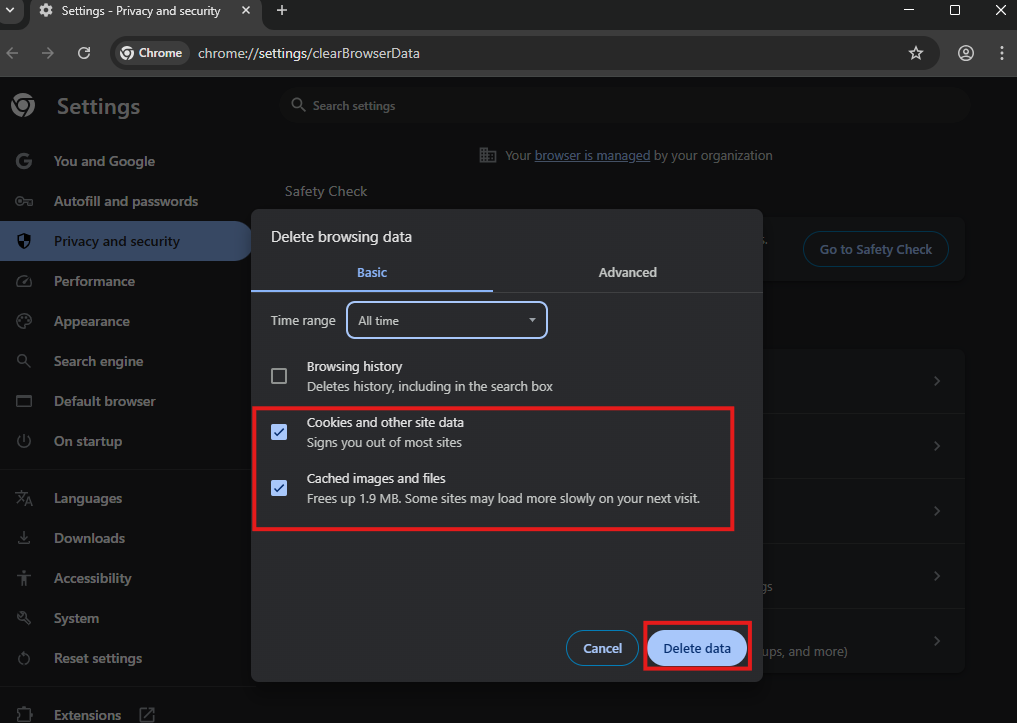Check the Browsing history checkbox
Viewport: 1017px width, 723px height.
click(279, 376)
